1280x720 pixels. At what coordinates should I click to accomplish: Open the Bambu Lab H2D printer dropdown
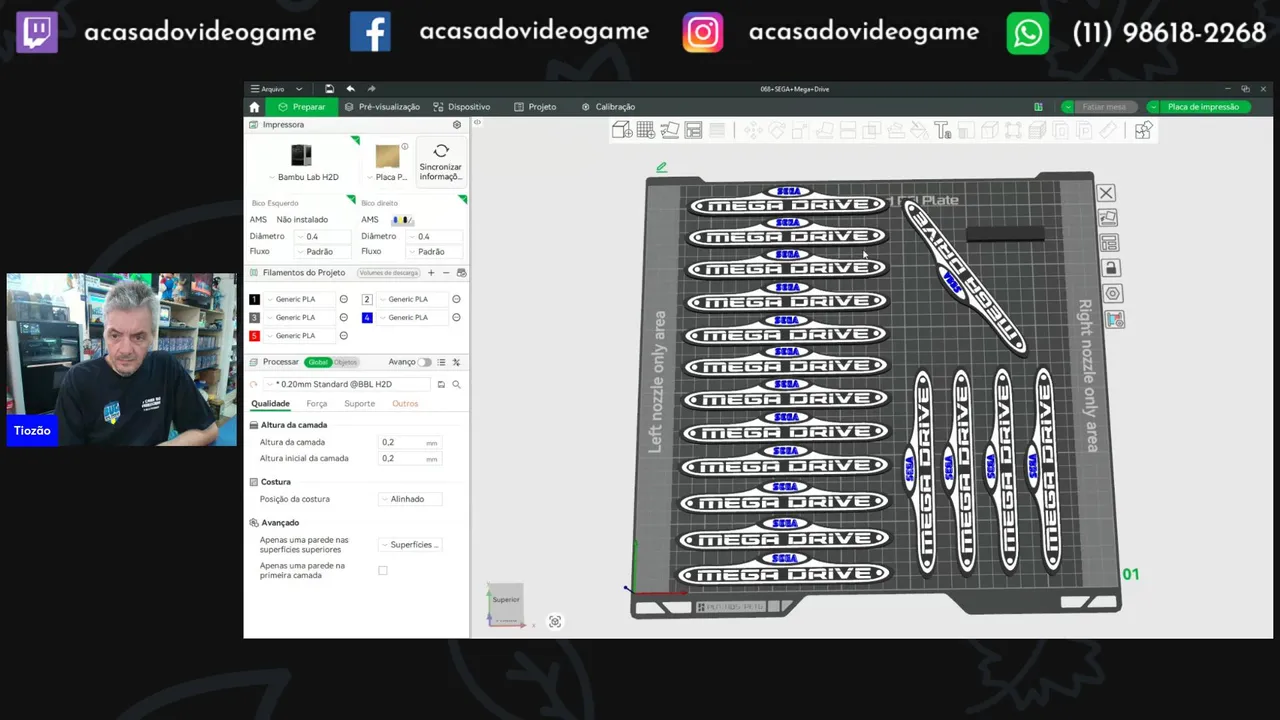pos(303,177)
